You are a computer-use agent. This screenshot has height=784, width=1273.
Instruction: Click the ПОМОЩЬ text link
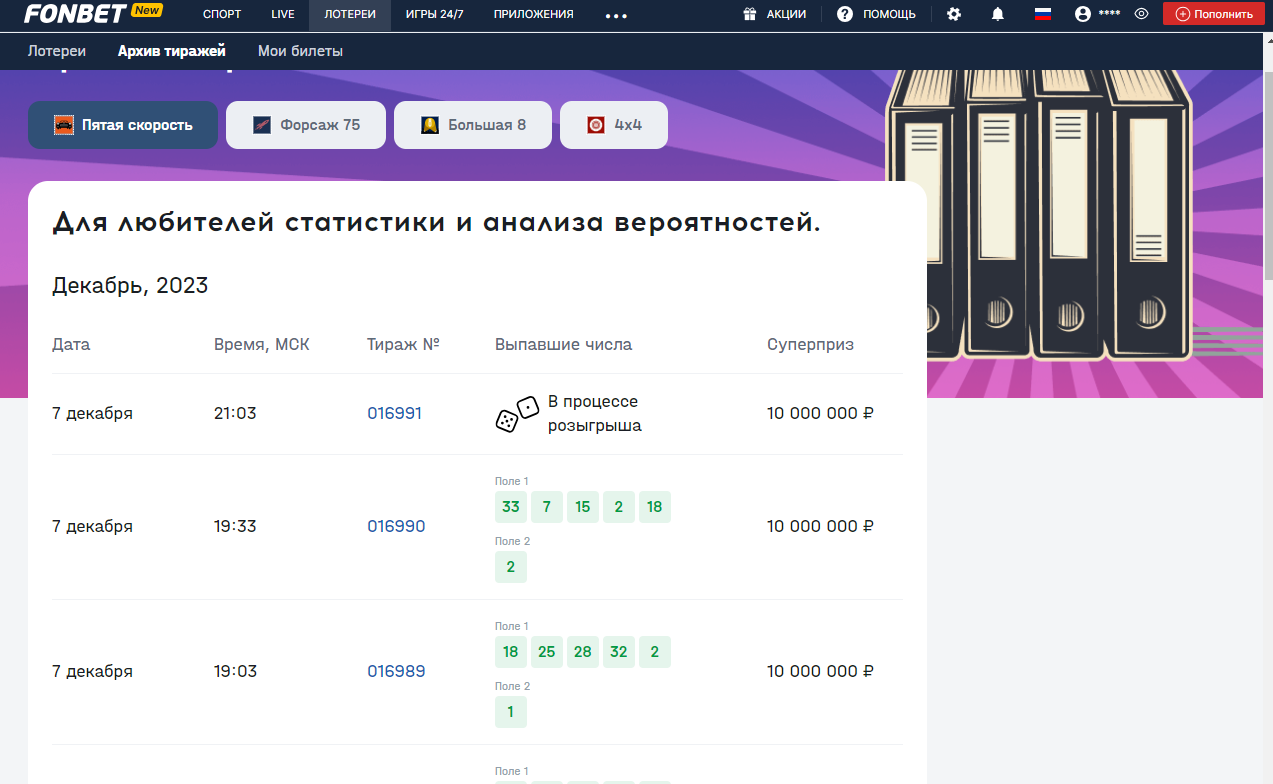click(889, 14)
